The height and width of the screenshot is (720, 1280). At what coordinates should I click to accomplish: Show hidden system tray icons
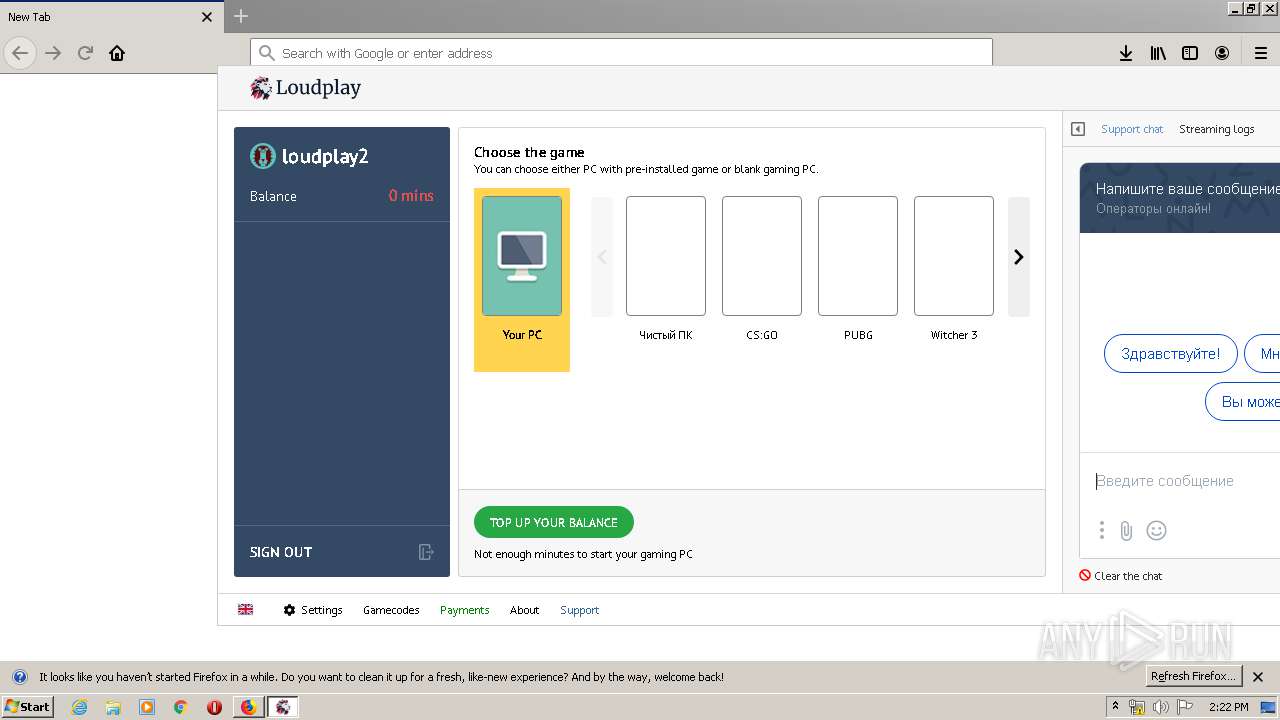point(1116,707)
